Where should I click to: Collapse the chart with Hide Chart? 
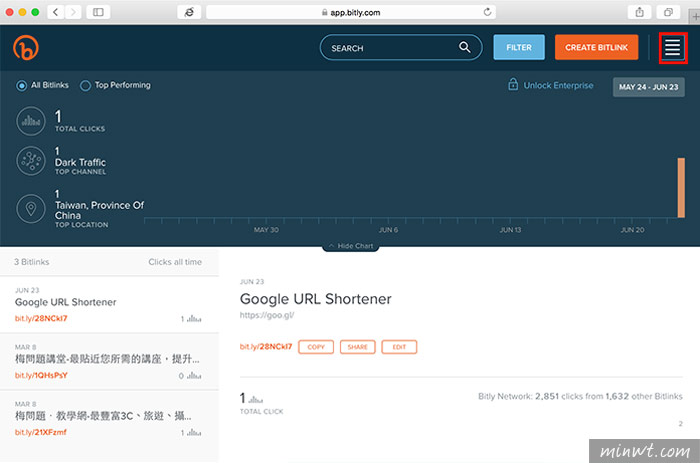351,246
